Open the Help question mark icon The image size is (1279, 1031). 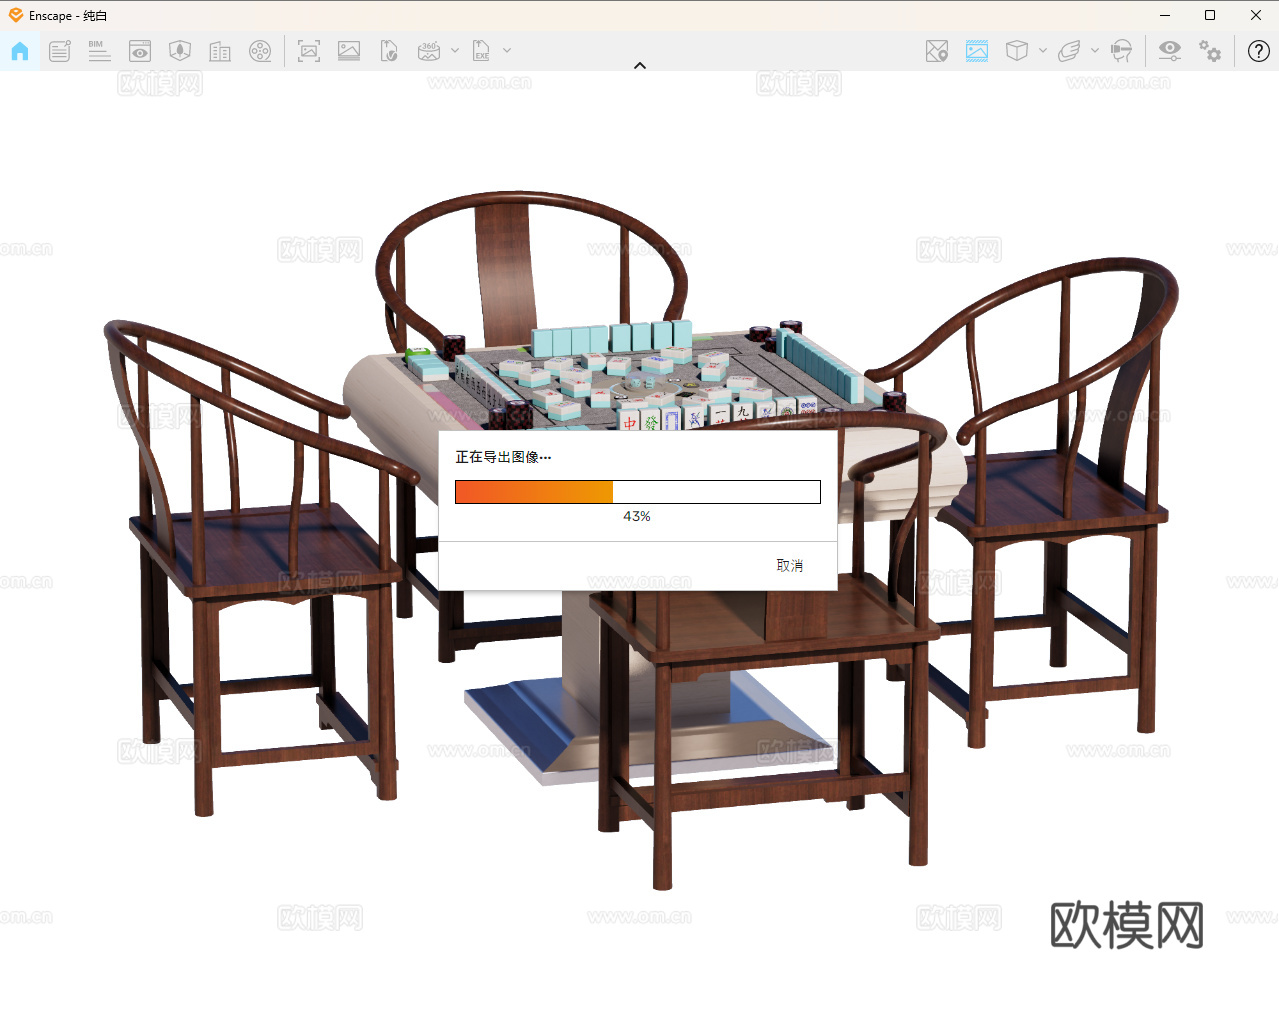tap(1259, 51)
